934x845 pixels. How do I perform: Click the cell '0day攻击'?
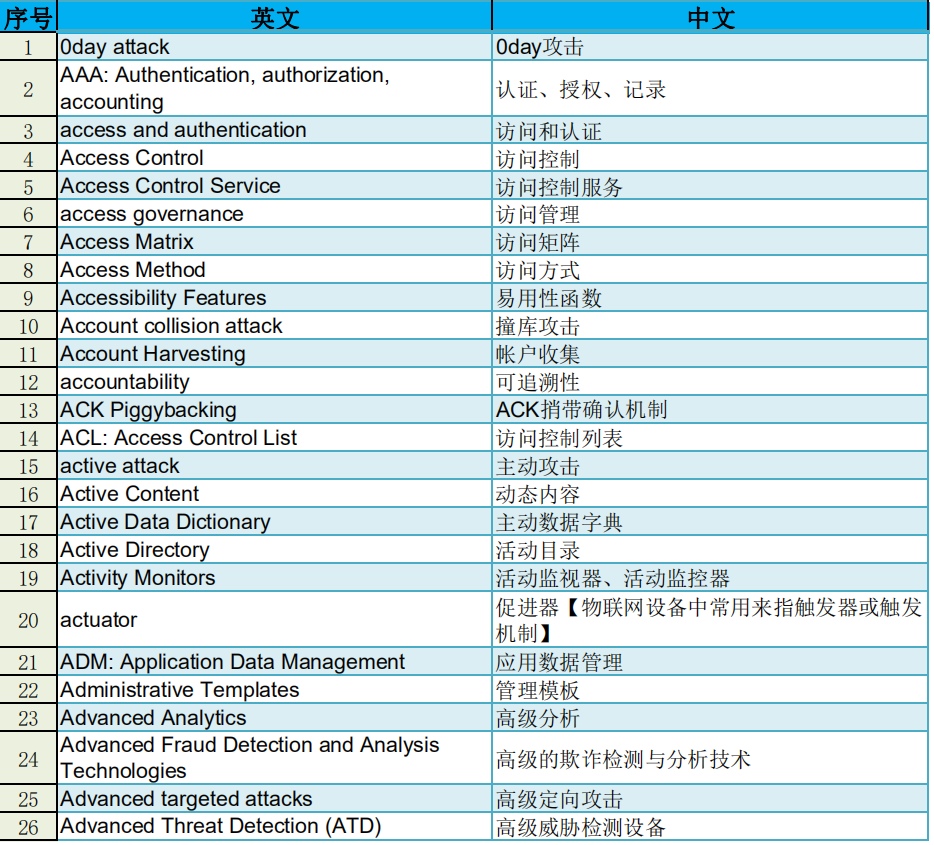(x=710, y=47)
